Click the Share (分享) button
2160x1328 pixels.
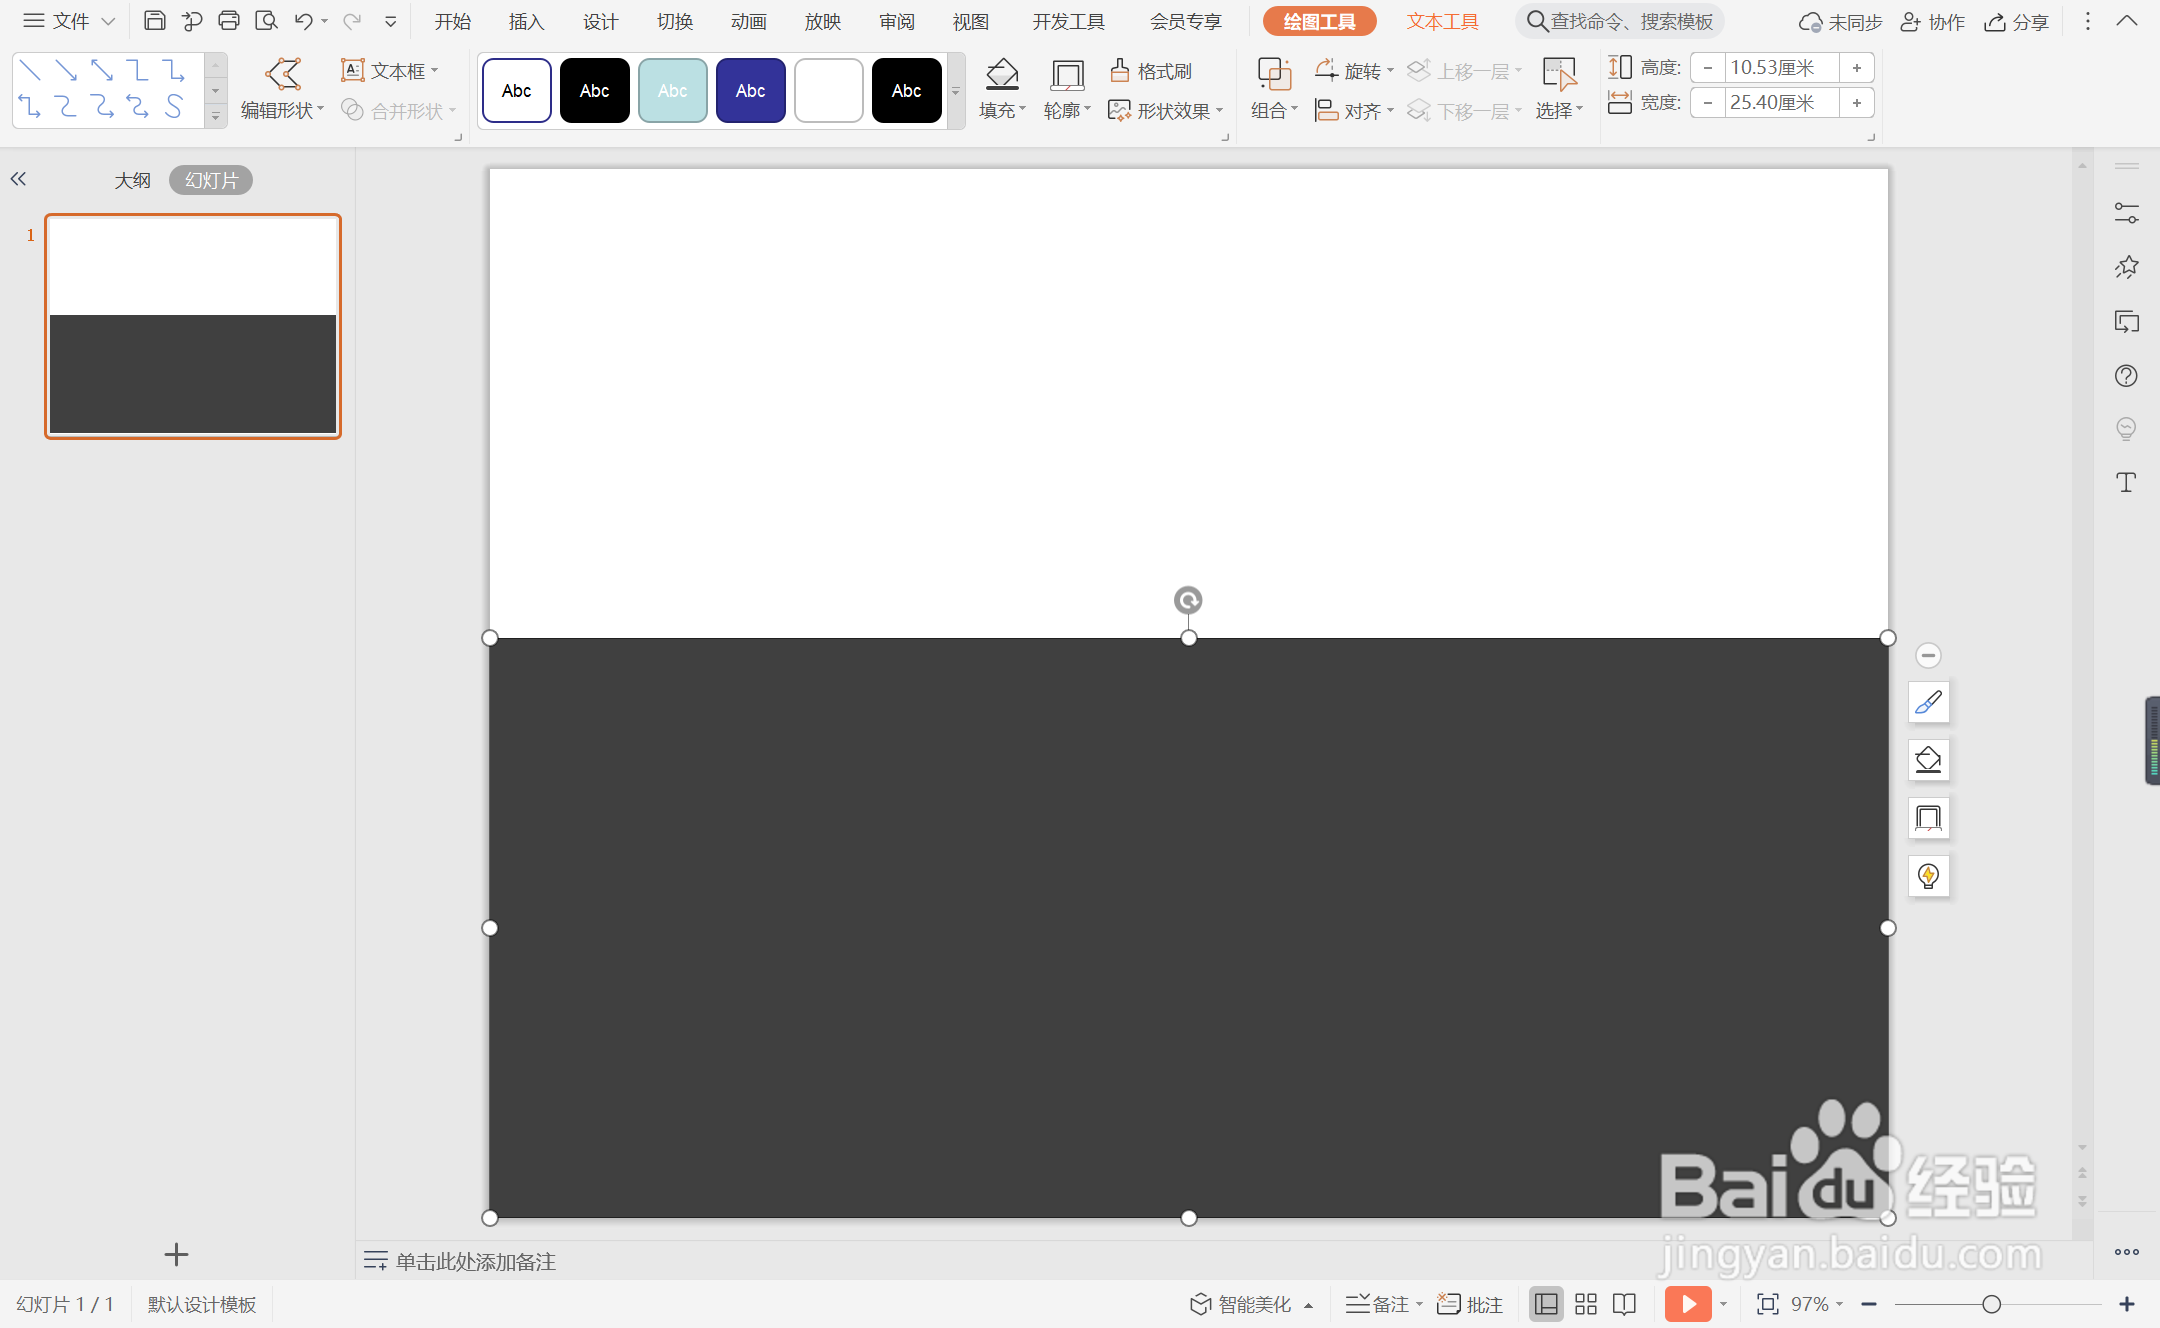pos(2017,22)
